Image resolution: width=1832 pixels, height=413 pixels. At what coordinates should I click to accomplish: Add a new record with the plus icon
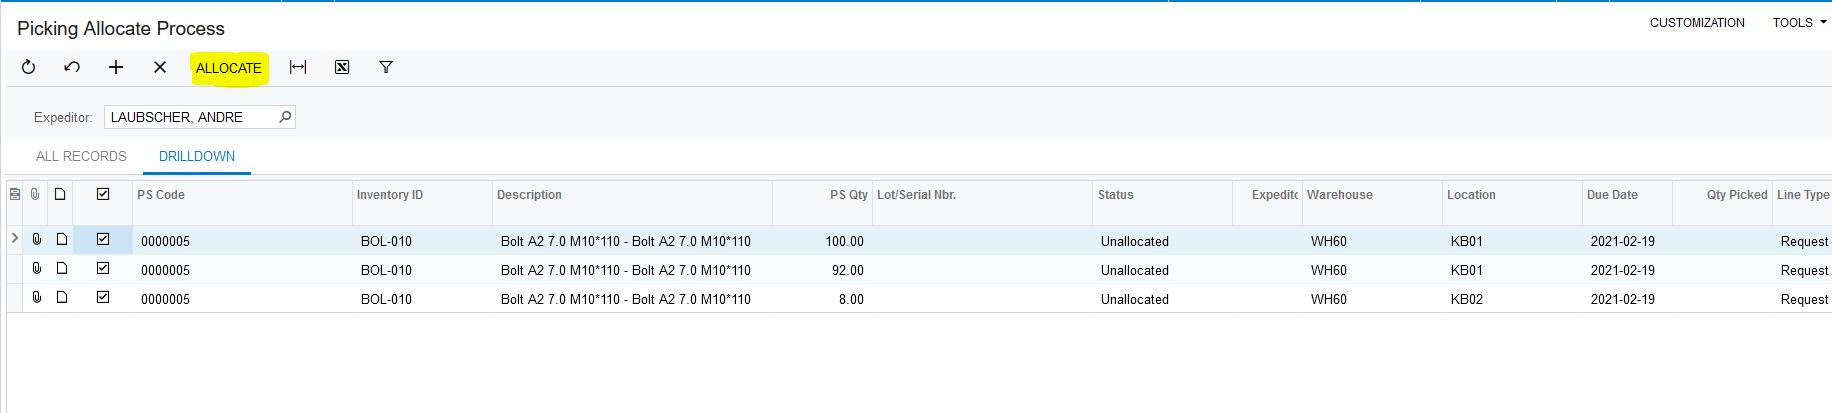(x=116, y=67)
